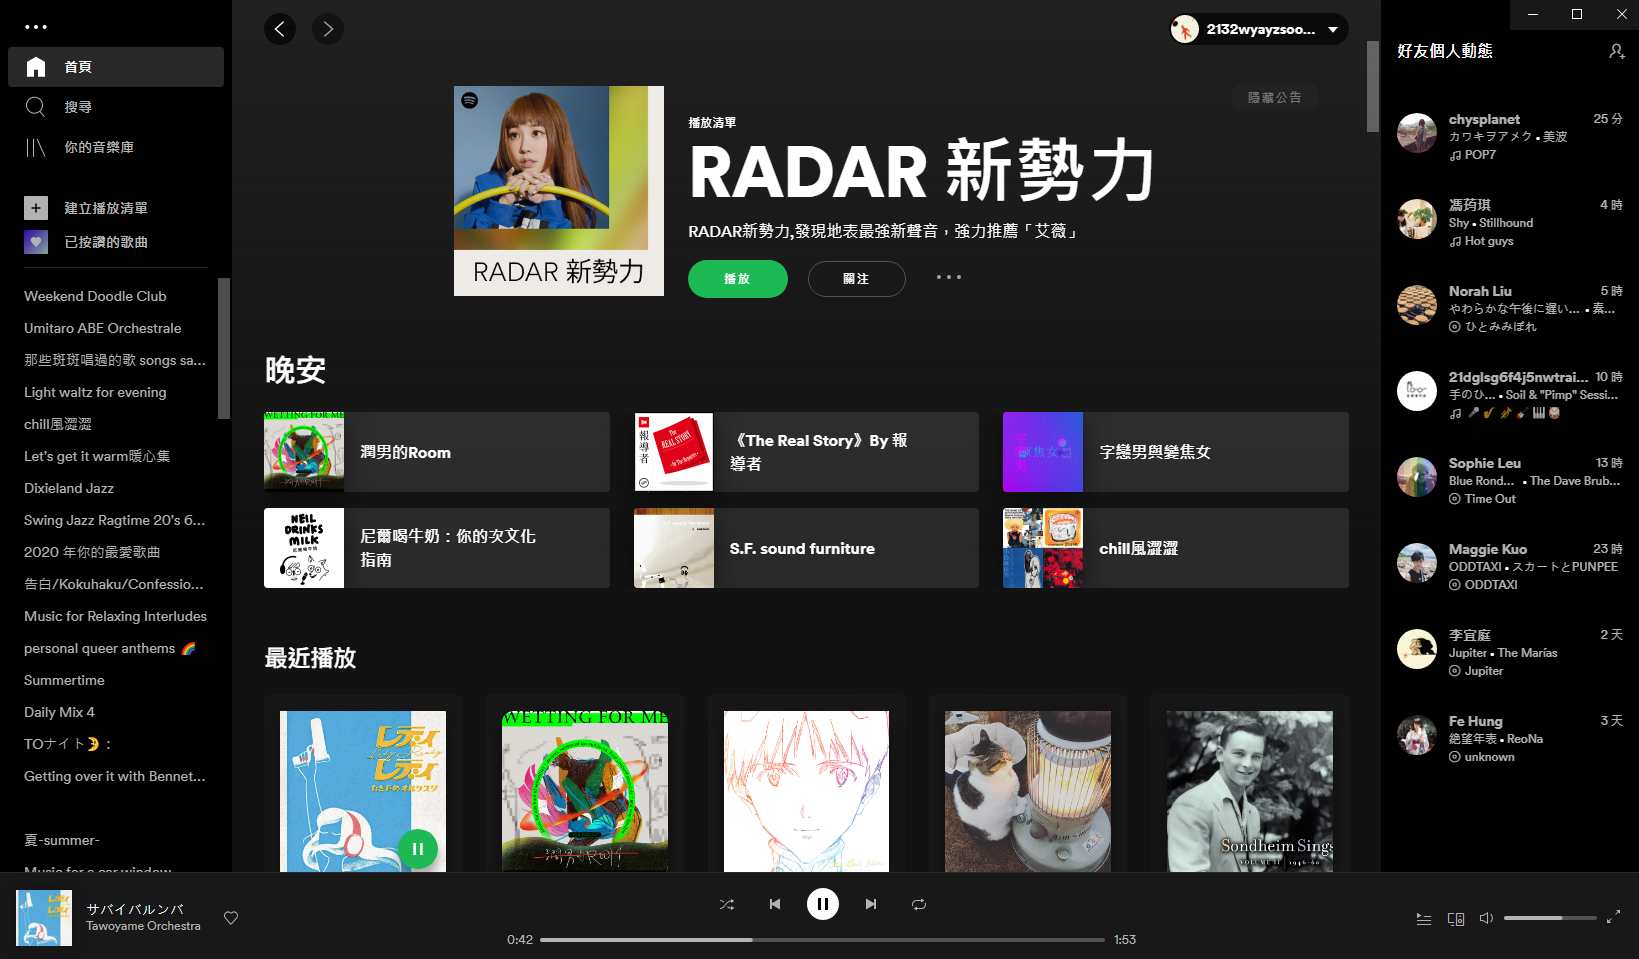1639x959 pixels.
Task: Like the song with heart icon
Action: 231,918
